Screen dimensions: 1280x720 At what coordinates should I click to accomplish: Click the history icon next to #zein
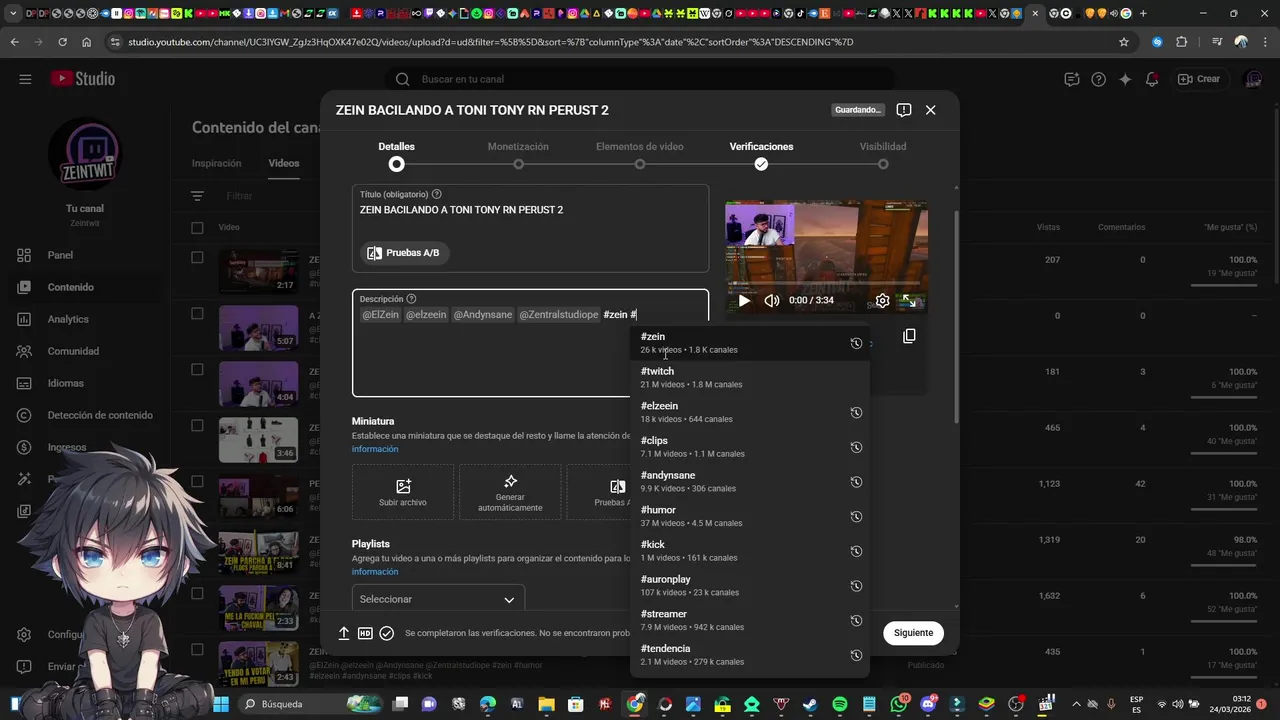[x=856, y=343]
